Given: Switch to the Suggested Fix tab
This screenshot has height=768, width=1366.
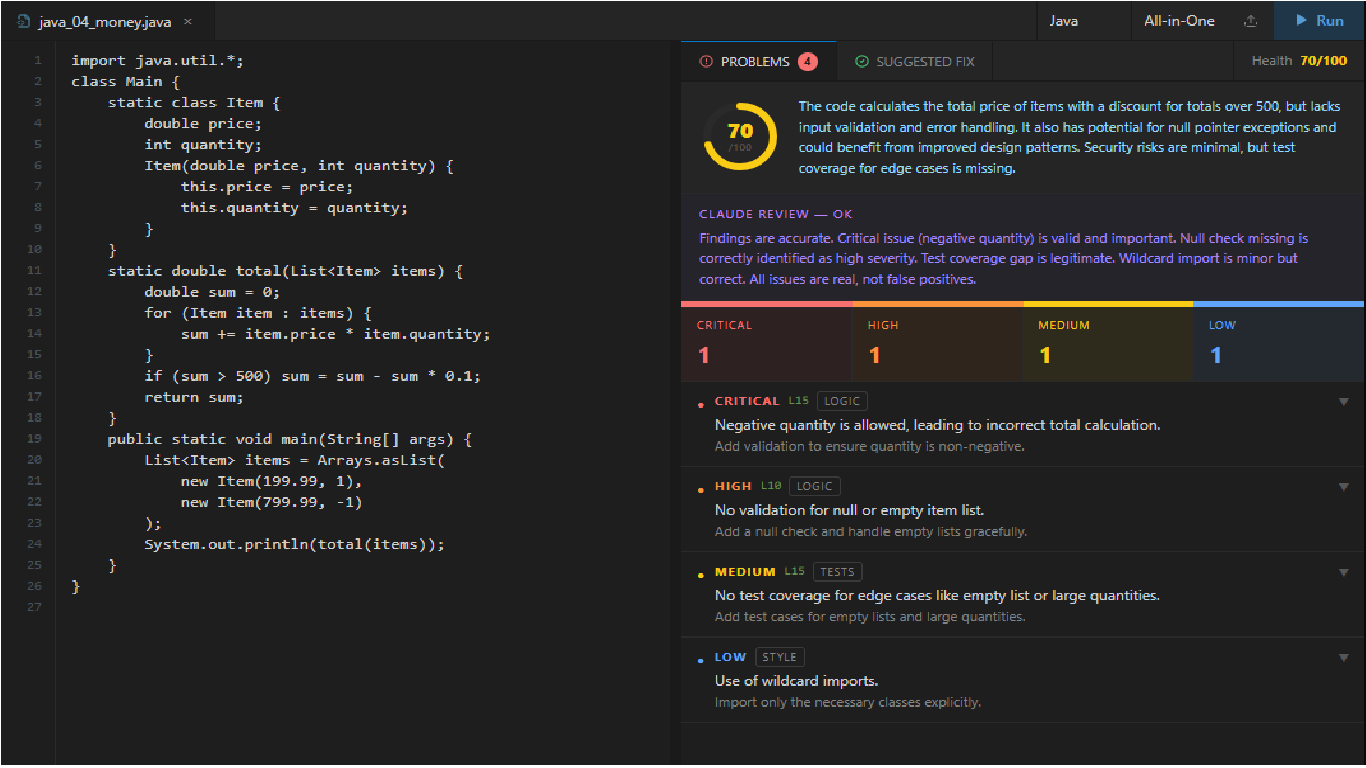Looking at the screenshot, I should (914, 61).
